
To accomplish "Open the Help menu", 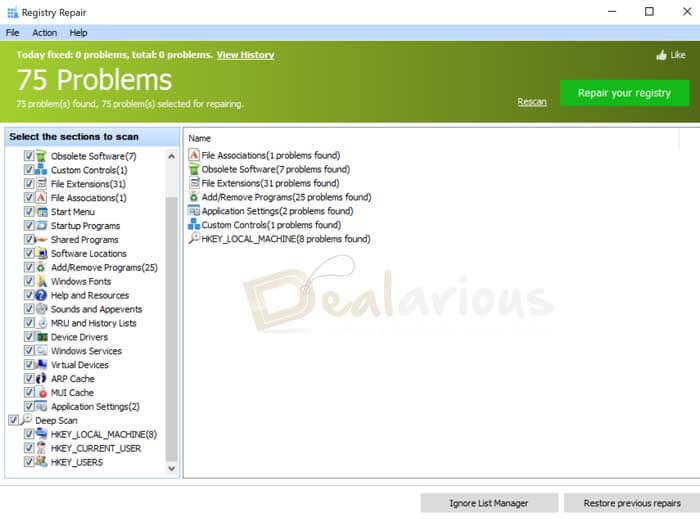I will click(x=78, y=33).
